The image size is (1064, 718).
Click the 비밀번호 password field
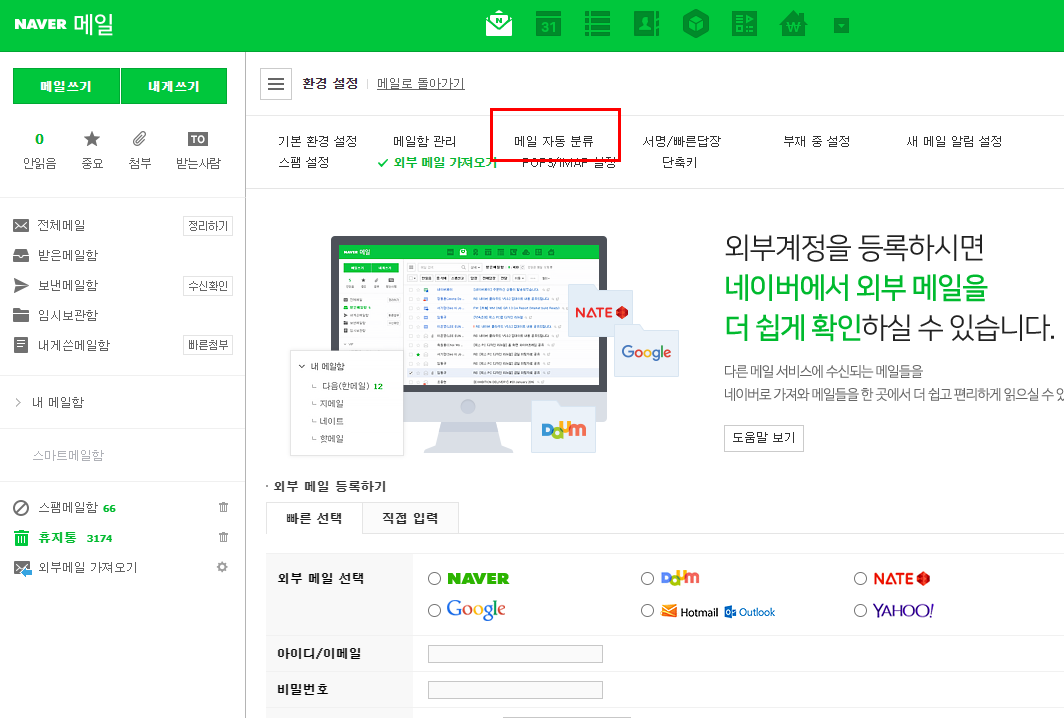click(515, 690)
